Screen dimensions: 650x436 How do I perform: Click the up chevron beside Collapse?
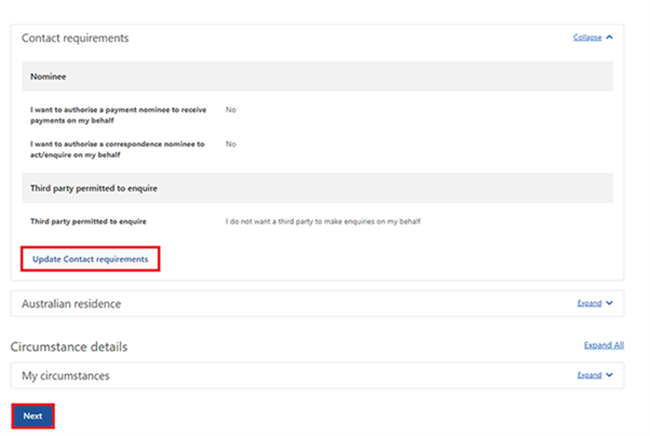pos(609,37)
